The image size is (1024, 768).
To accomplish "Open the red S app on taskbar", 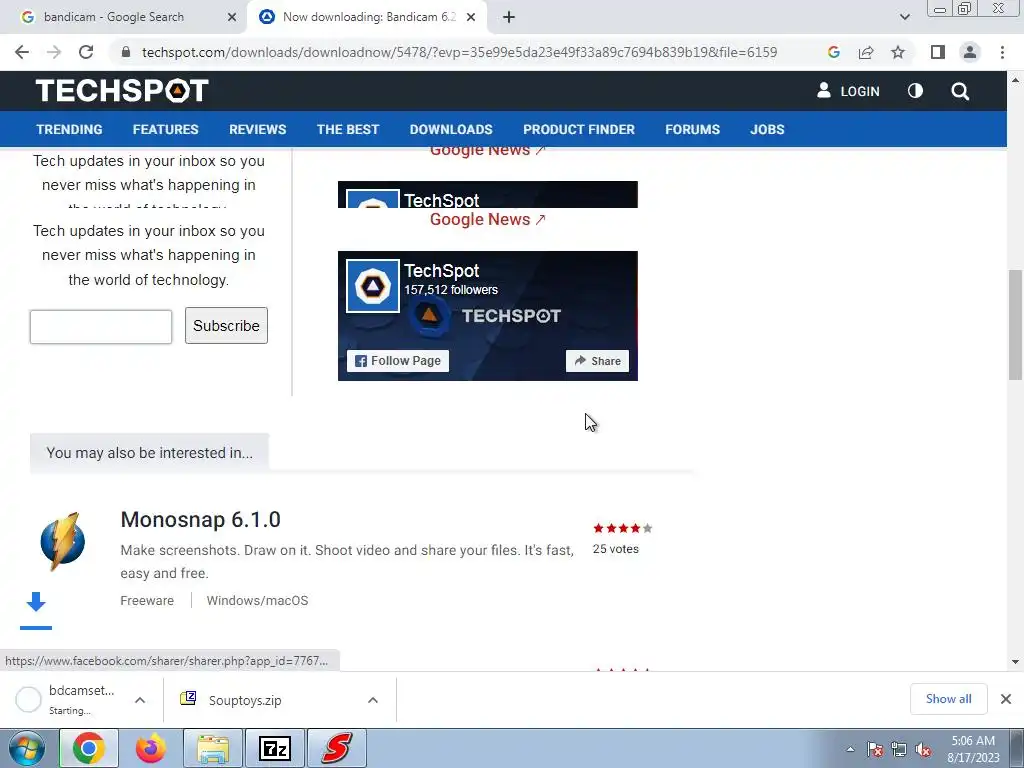I will point(336,748).
